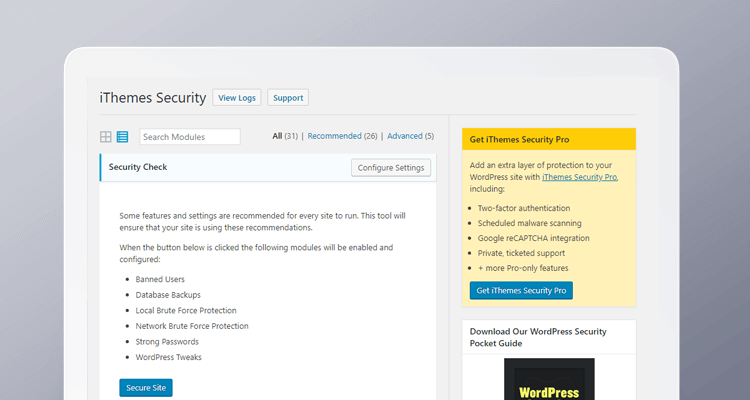Select the All (31) filter
Viewport: 750px width, 400px height.
(x=285, y=136)
